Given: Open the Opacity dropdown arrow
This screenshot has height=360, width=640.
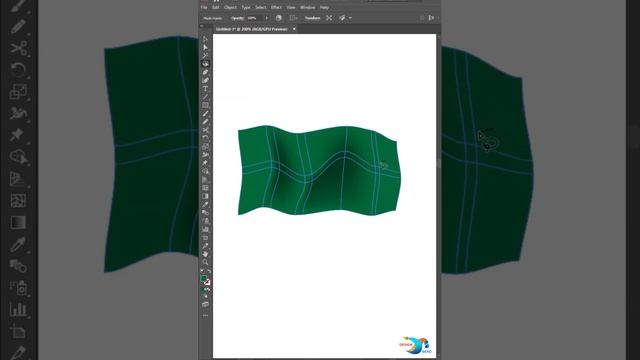Looking at the screenshot, I should click(x=267, y=18).
